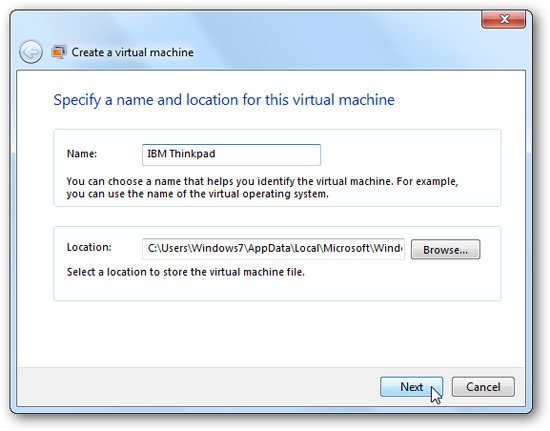Open the Browse... folder picker

445,249
